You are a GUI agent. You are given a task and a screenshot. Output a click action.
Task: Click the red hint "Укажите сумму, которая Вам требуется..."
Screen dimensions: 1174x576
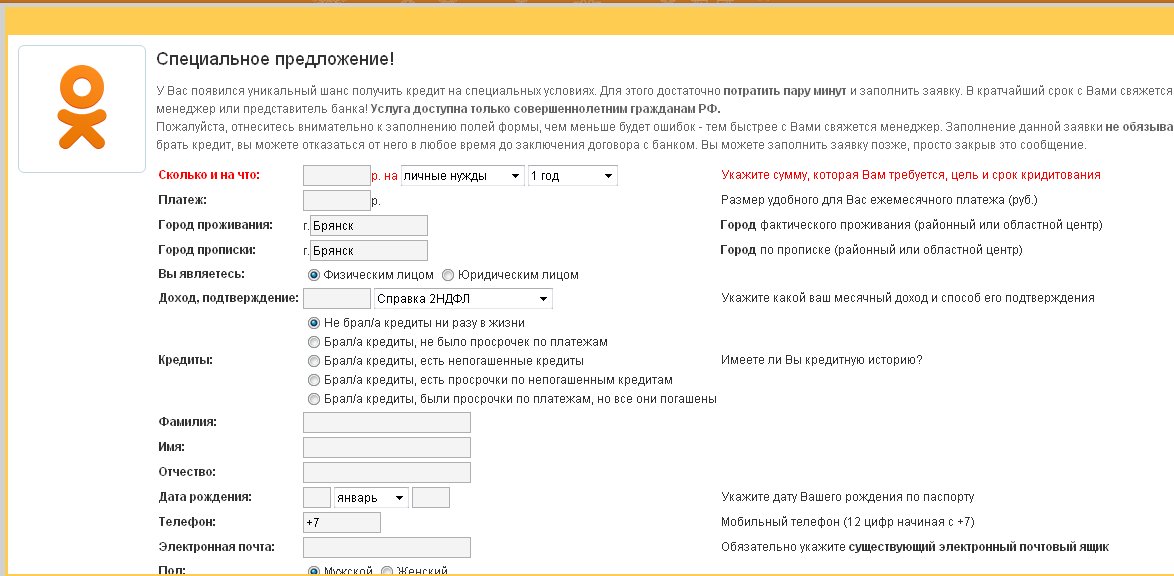coord(910,175)
